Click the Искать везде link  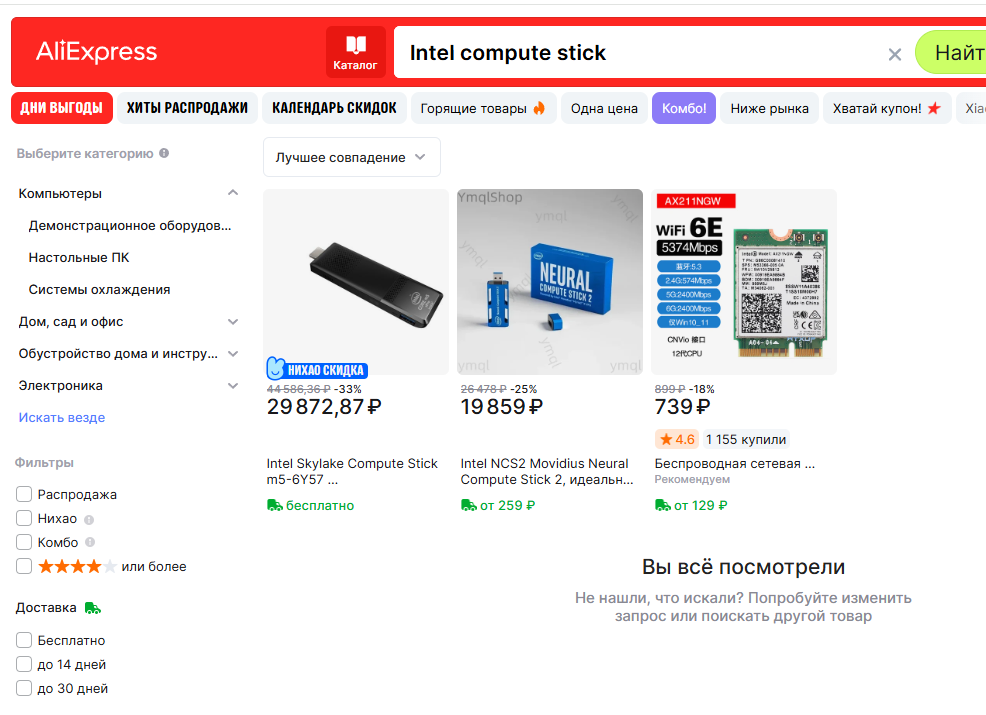coord(62,417)
